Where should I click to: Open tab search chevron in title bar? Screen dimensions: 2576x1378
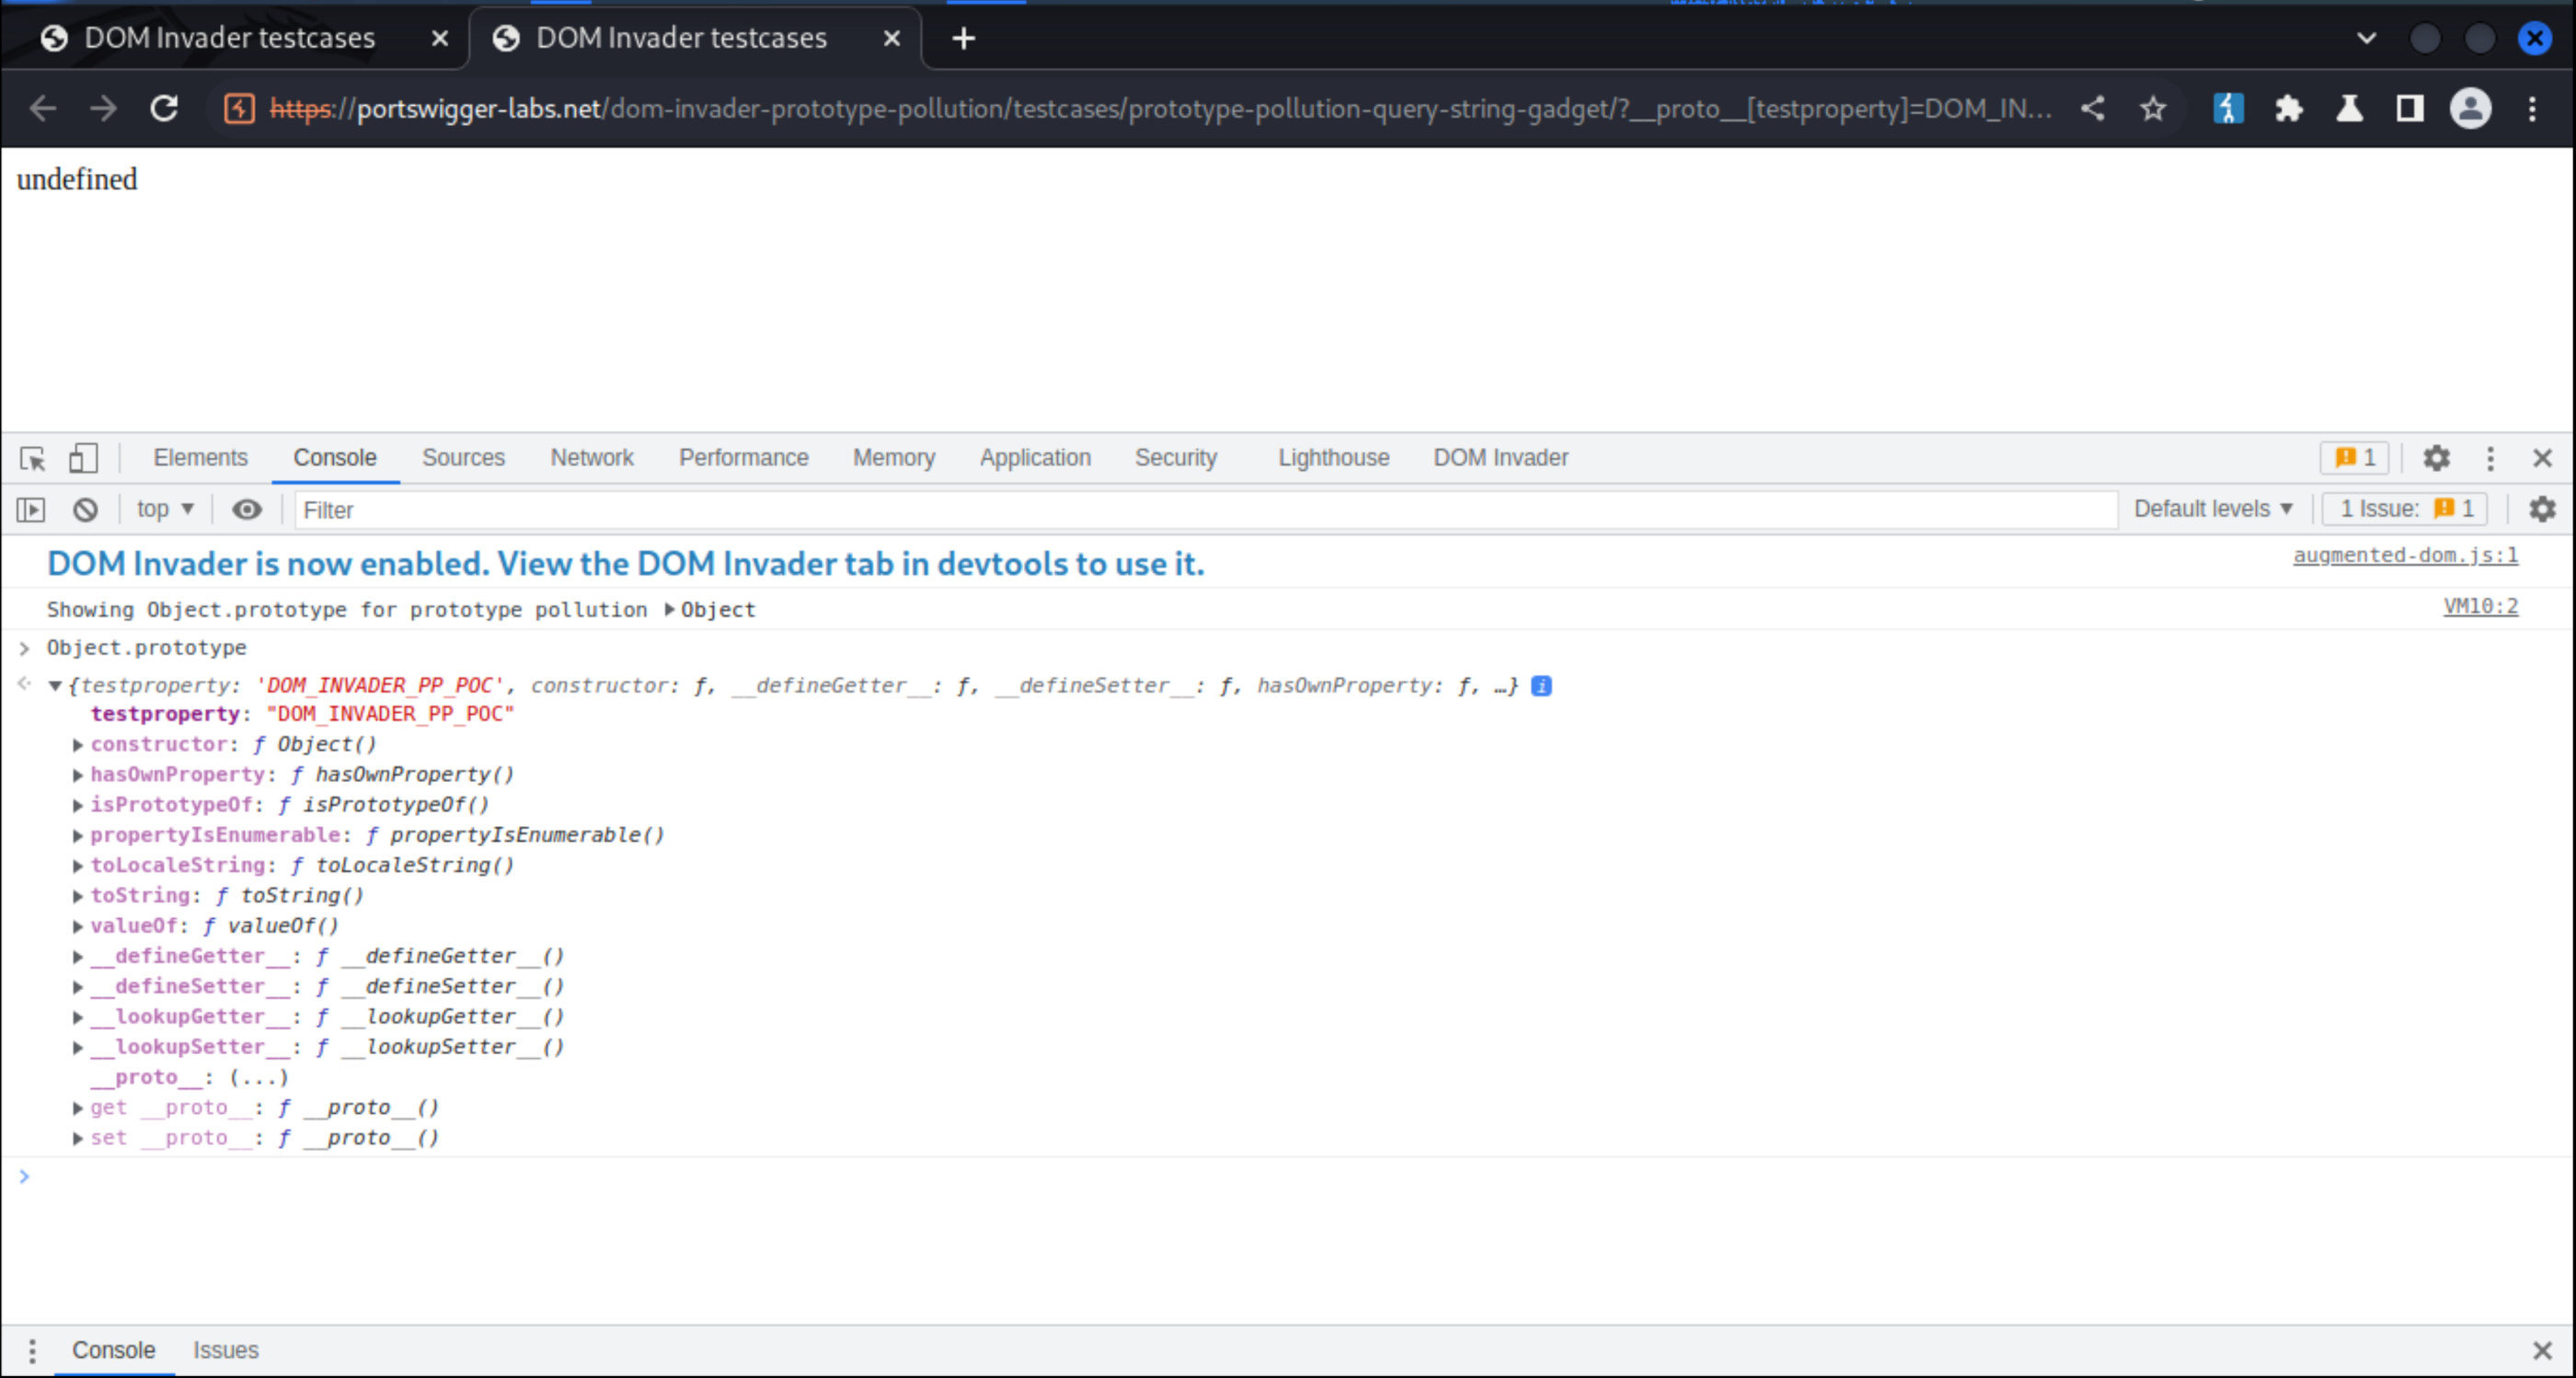[x=2366, y=38]
